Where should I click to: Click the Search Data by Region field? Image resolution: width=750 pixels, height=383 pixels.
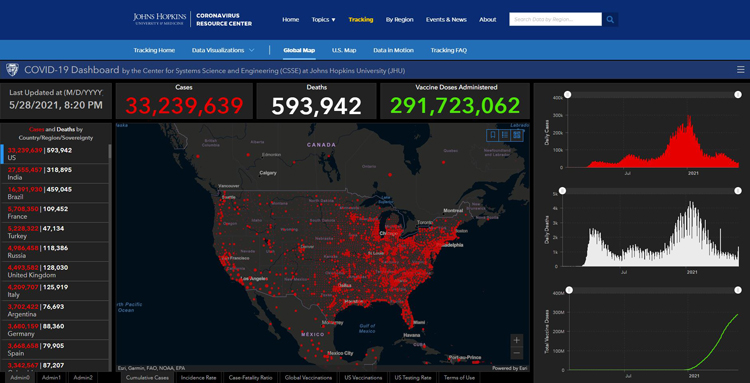pyautogui.click(x=555, y=20)
